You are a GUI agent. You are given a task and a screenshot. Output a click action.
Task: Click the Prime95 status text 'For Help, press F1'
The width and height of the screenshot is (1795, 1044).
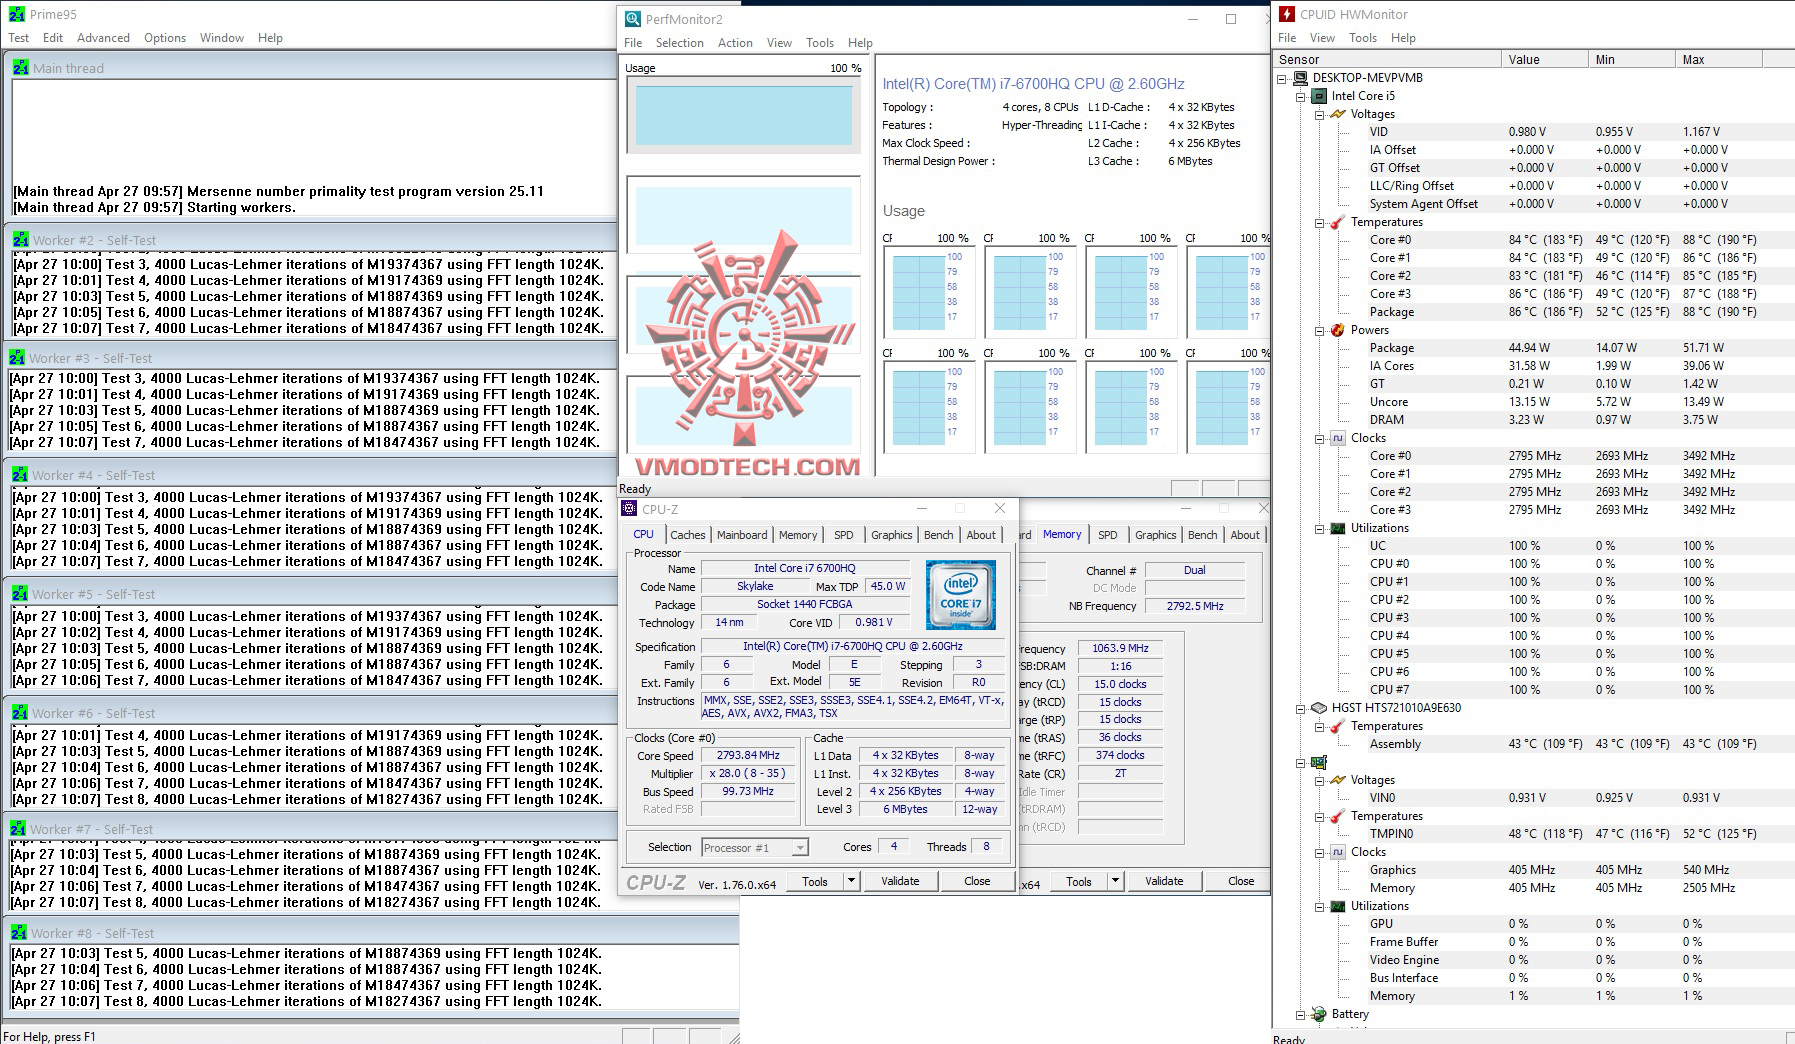click(x=50, y=1036)
